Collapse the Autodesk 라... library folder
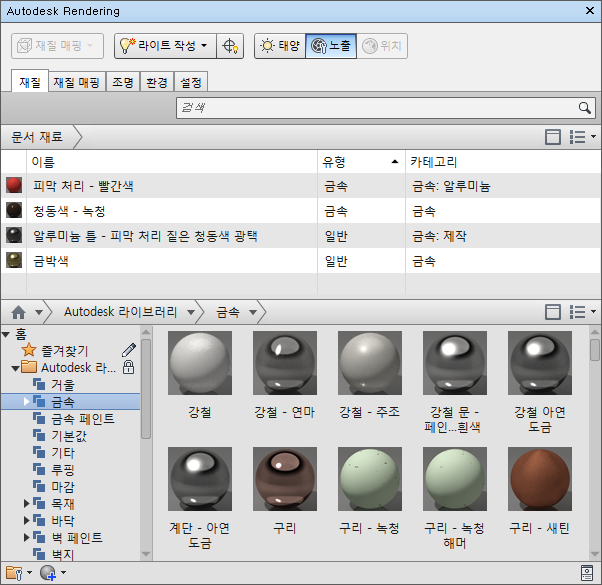This screenshot has width=602, height=585. (15, 369)
